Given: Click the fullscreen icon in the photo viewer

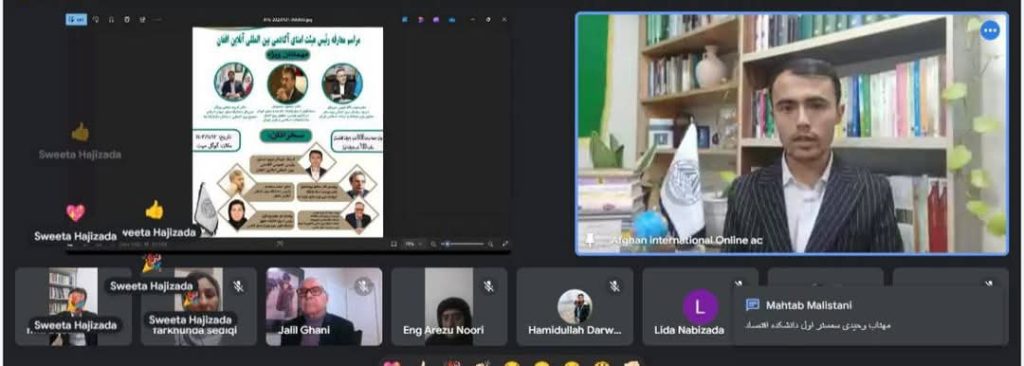Looking at the screenshot, I should 505,244.
